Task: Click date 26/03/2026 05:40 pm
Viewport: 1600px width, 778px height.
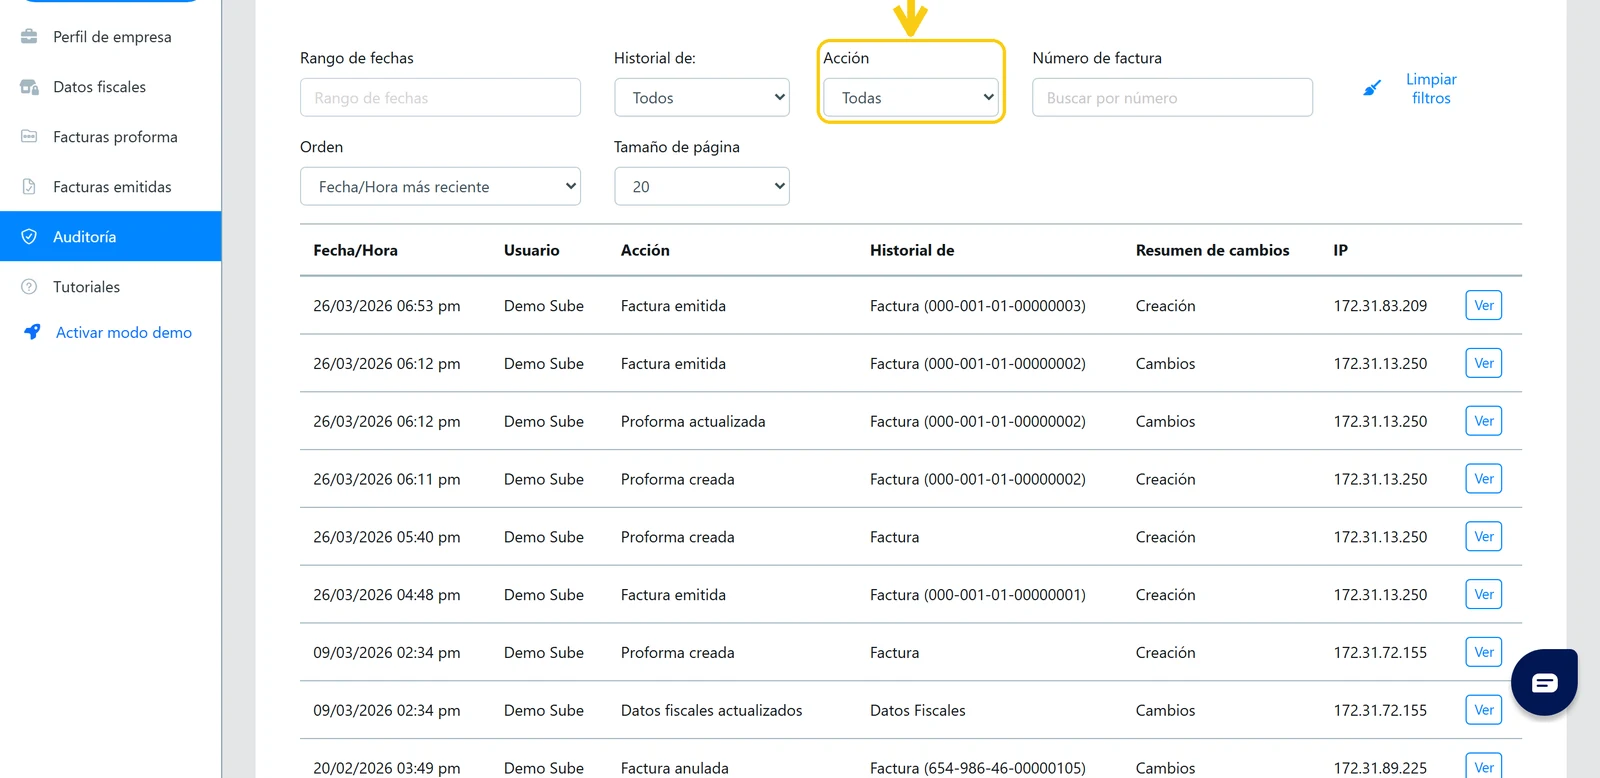Action: pyautogui.click(x=386, y=537)
